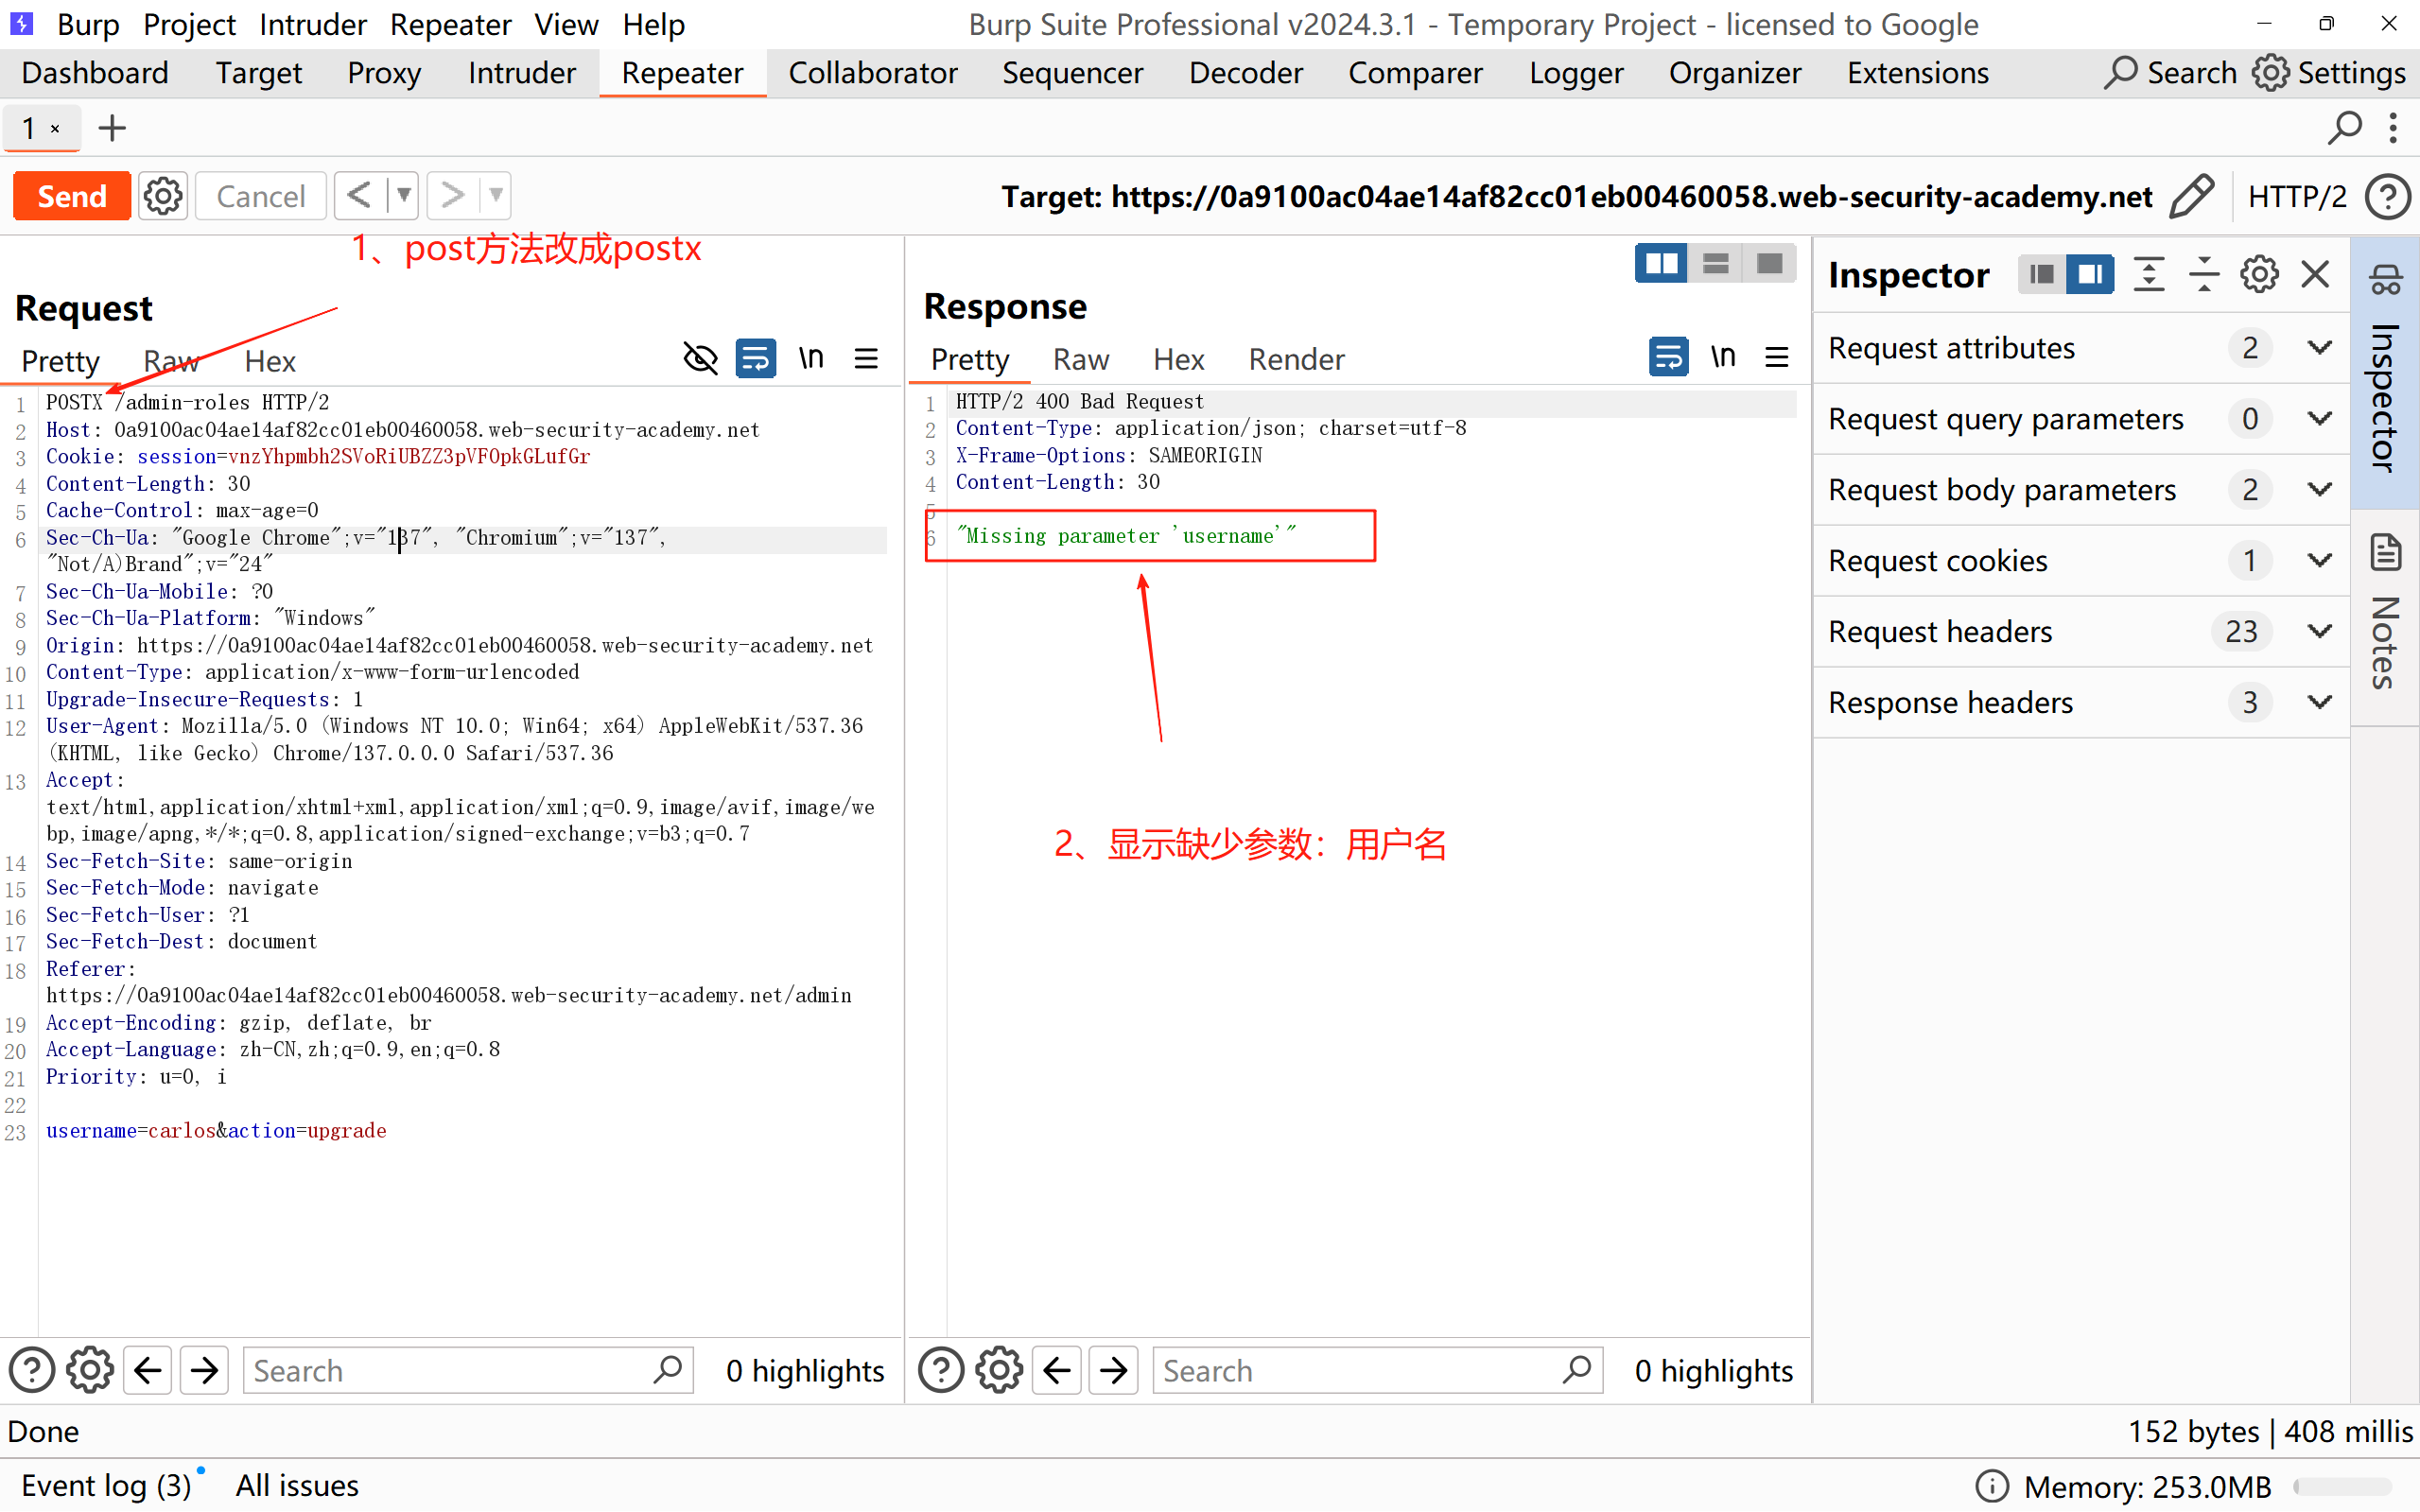The image size is (2420, 1512).
Task: Click the orange Send button
Action: point(72,196)
